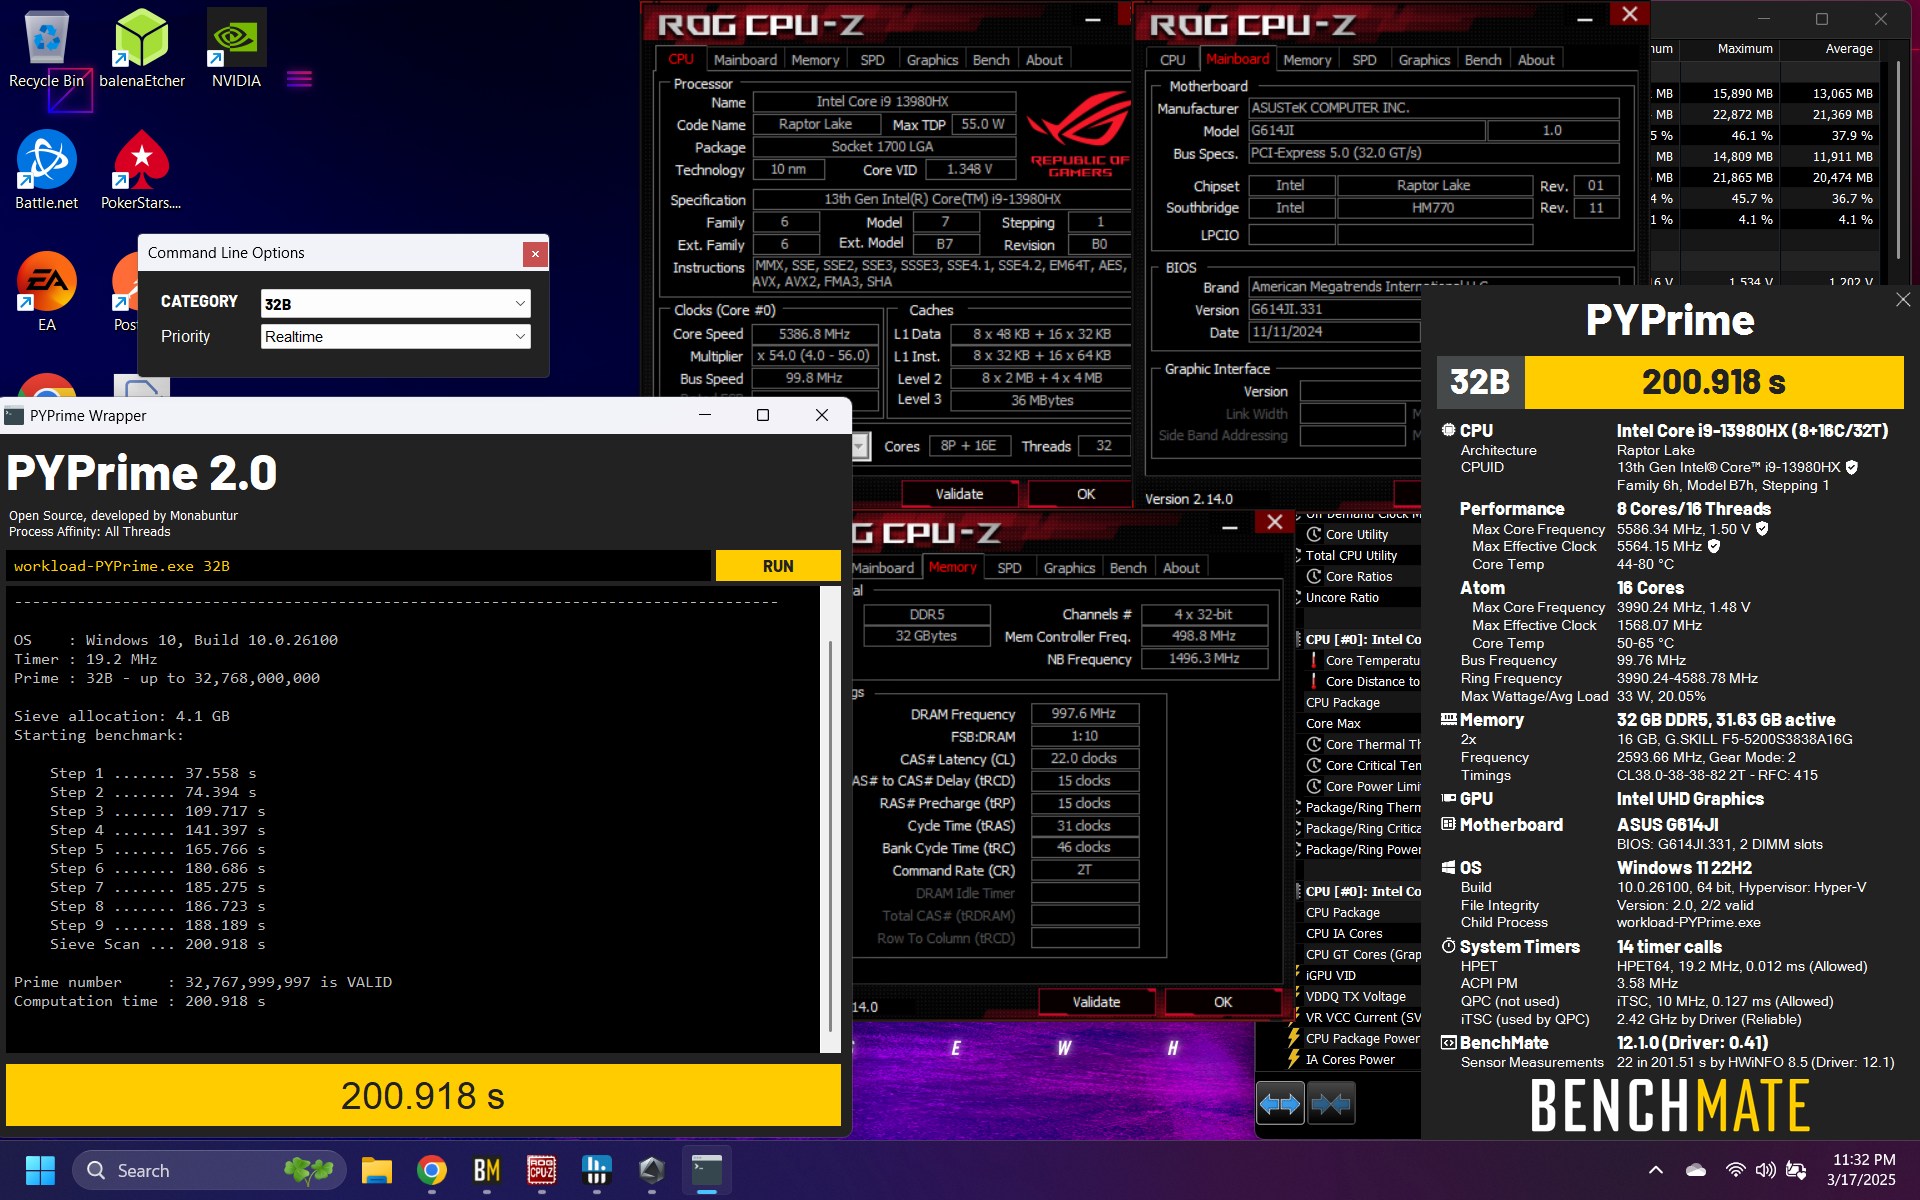Click HWiNFO expand columns blue arrows button
The width and height of the screenshot is (1920, 1200).
(1280, 1104)
